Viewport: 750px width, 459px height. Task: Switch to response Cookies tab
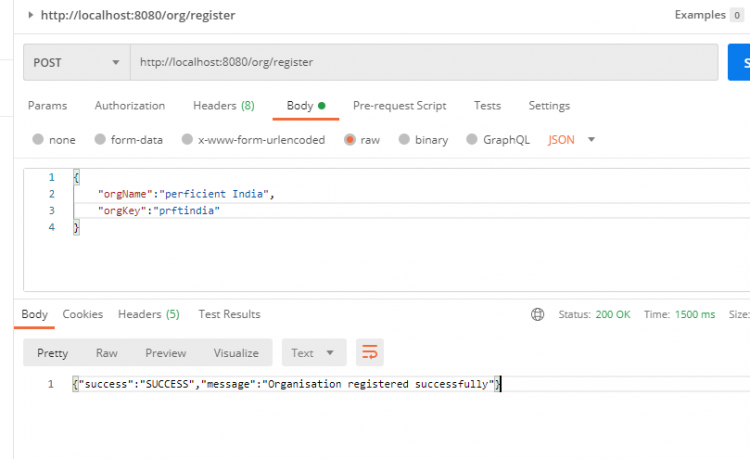[83, 314]
